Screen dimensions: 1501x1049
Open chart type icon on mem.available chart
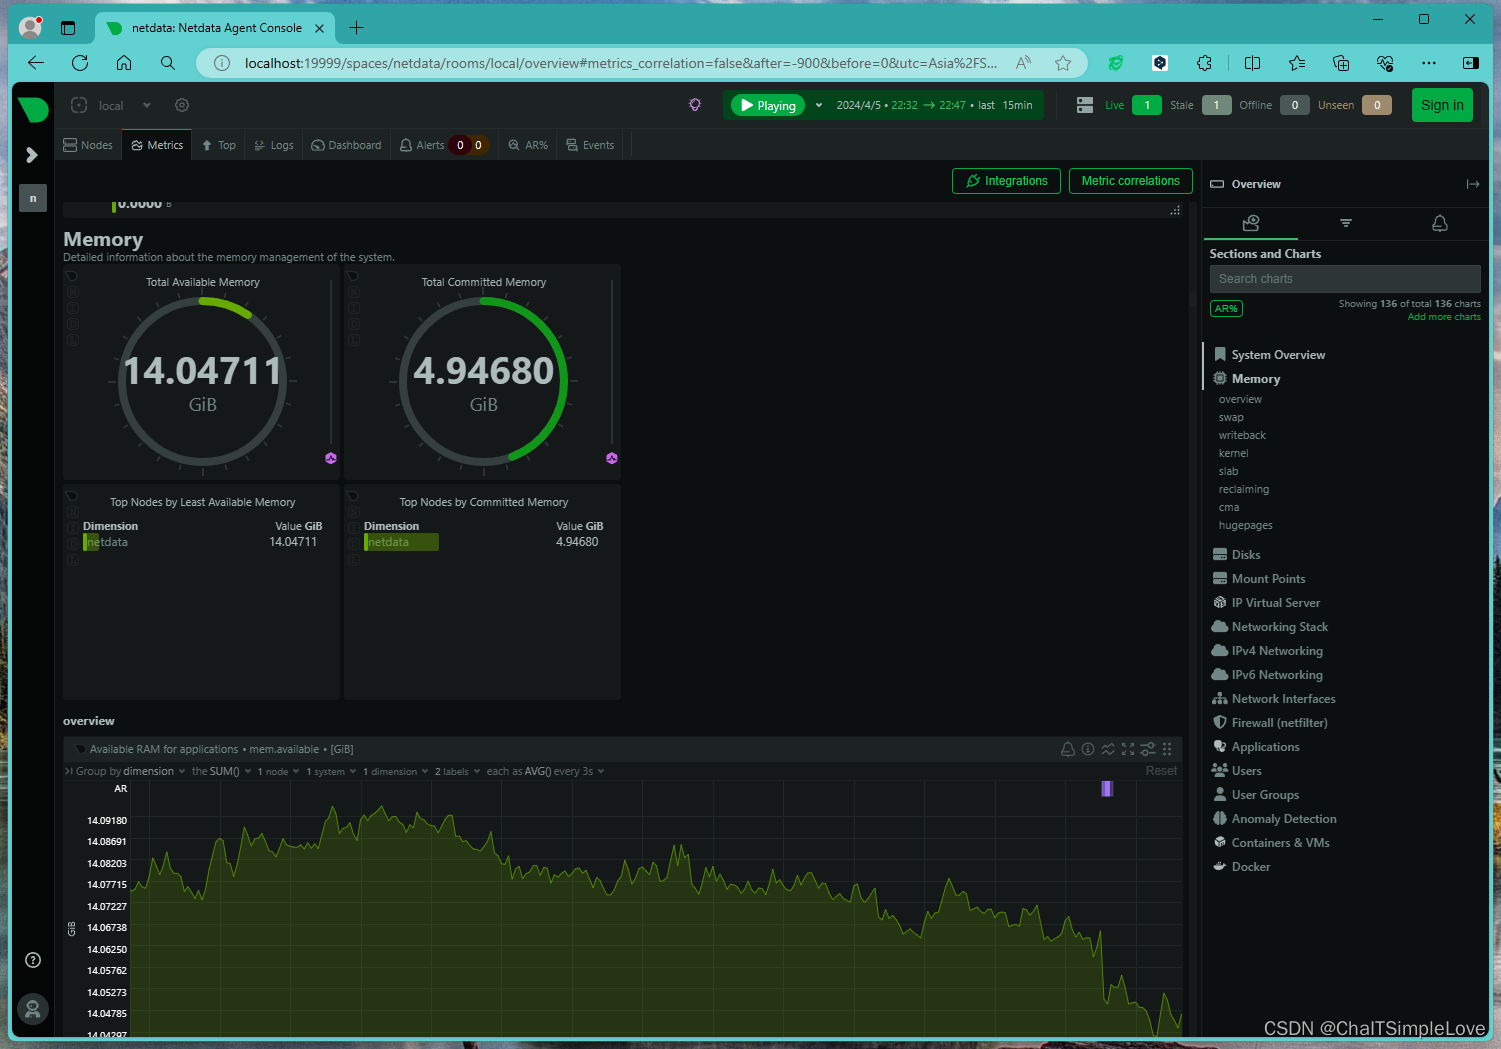pyautogui.click(x=1108, y=749)
